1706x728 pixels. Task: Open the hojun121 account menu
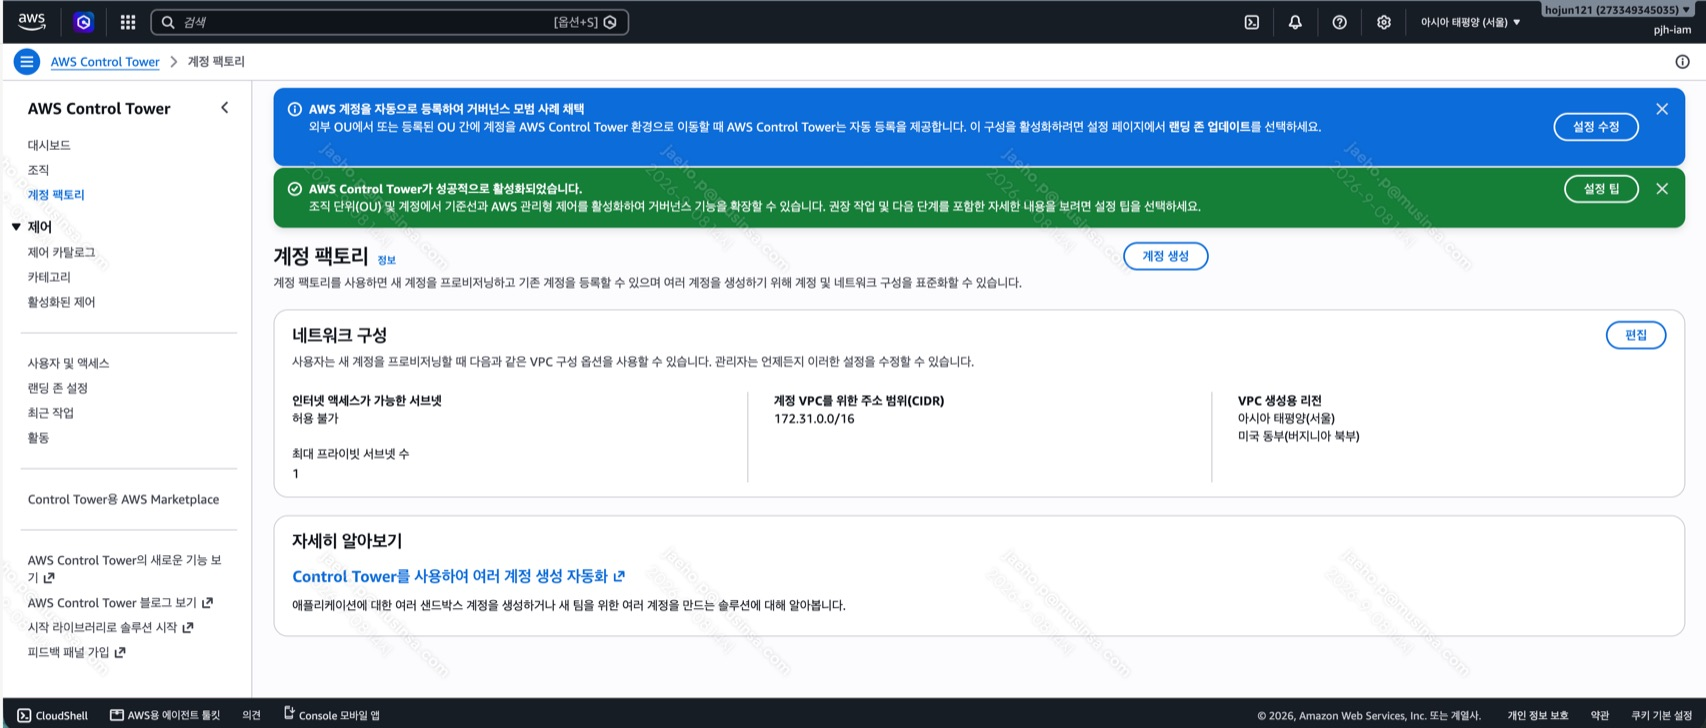(x=1616, y=10)
